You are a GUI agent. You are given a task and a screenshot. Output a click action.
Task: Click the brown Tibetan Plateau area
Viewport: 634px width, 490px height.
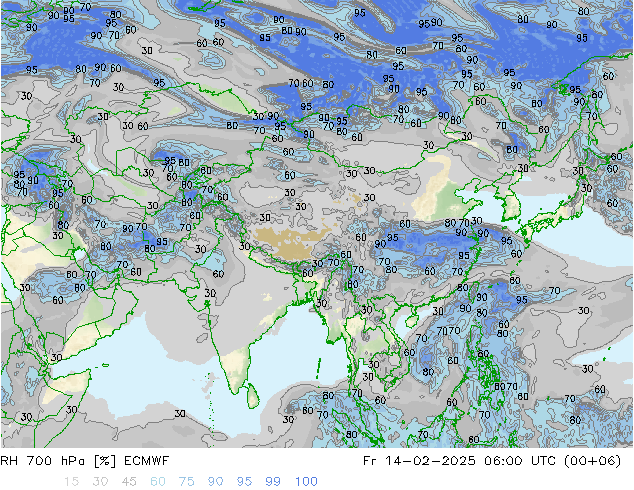[291, 243]
